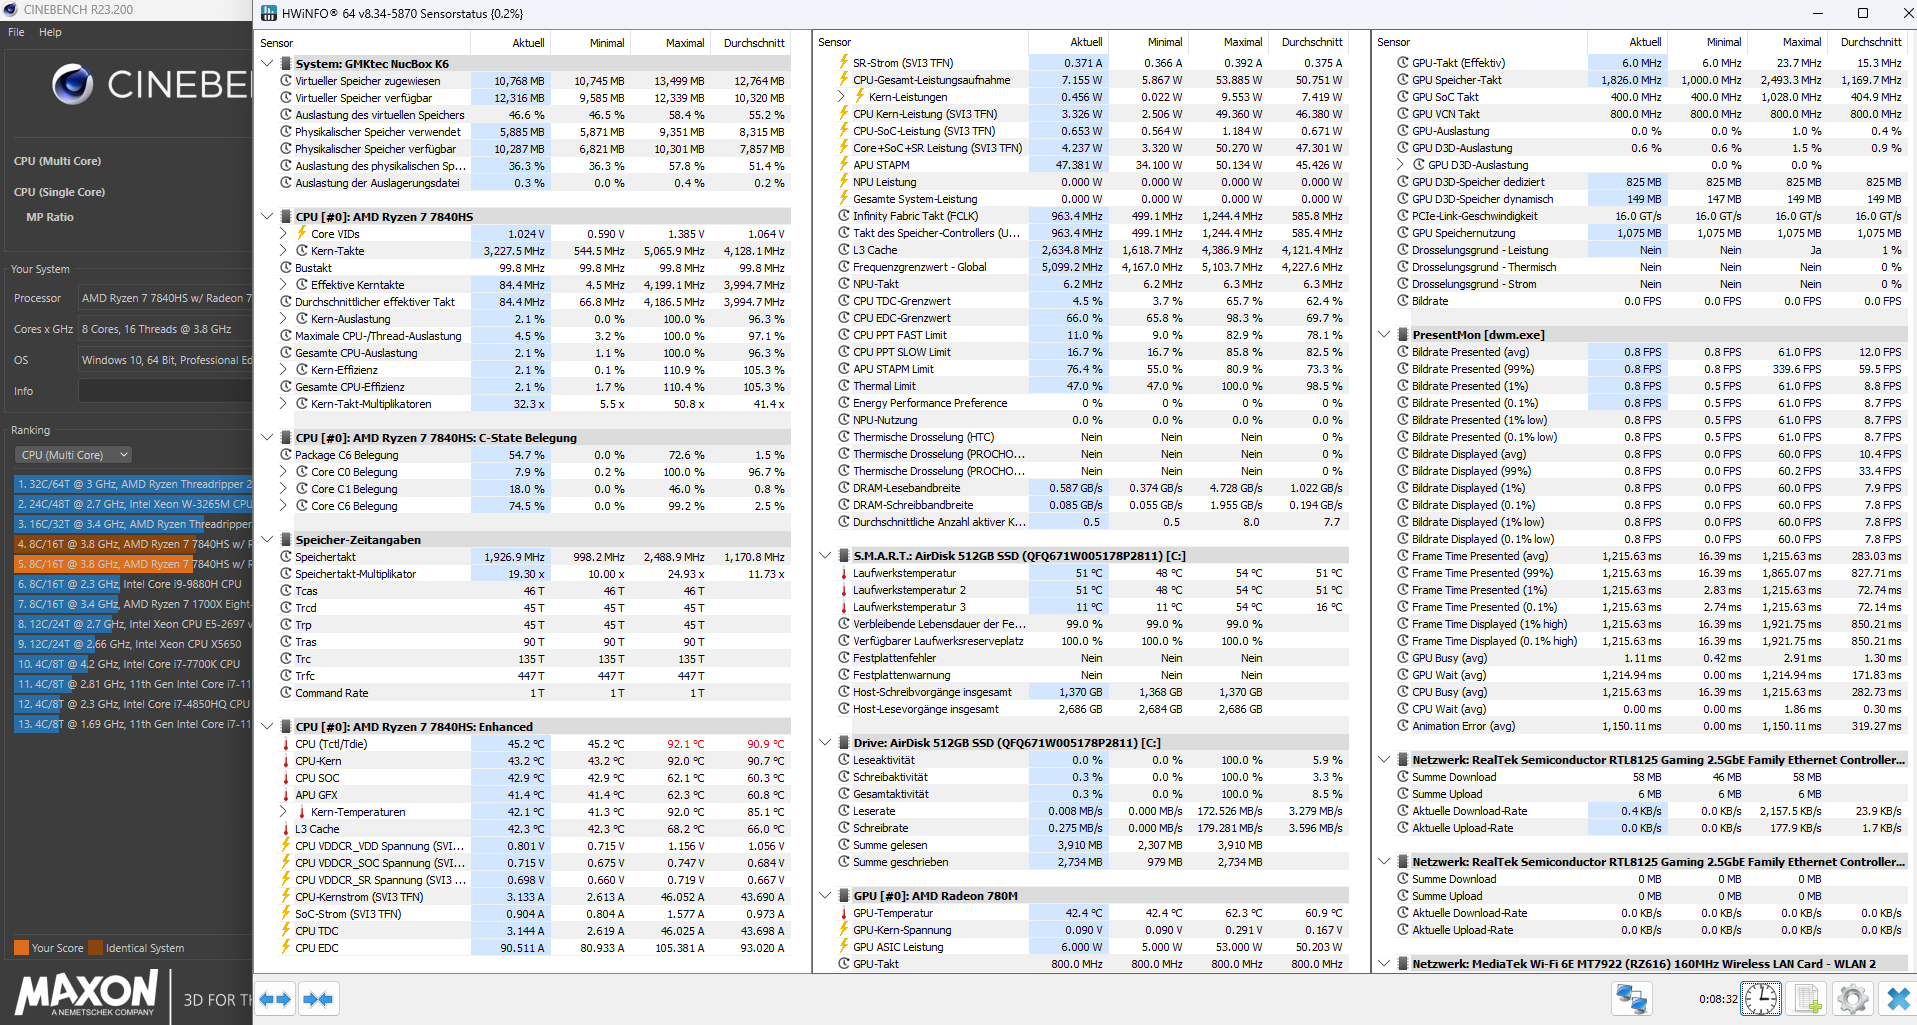Click icon beside DRAM-Lesebandbreite
Viewport: 1917px width, 1025px height.
(x=844, y=488)
